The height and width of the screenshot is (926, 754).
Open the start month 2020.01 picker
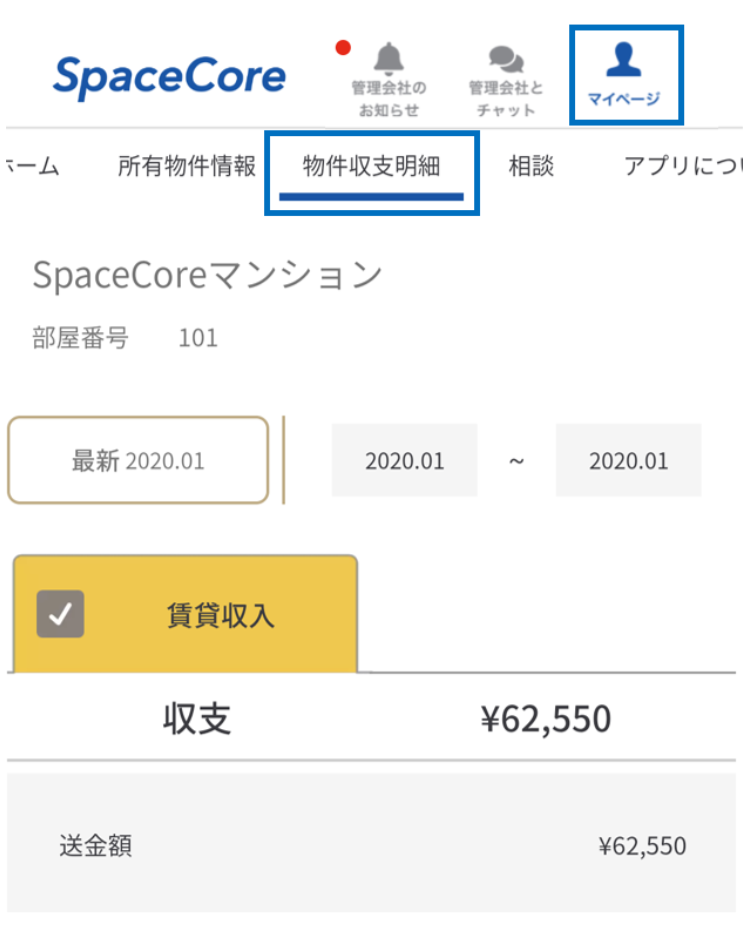(404, 461)
